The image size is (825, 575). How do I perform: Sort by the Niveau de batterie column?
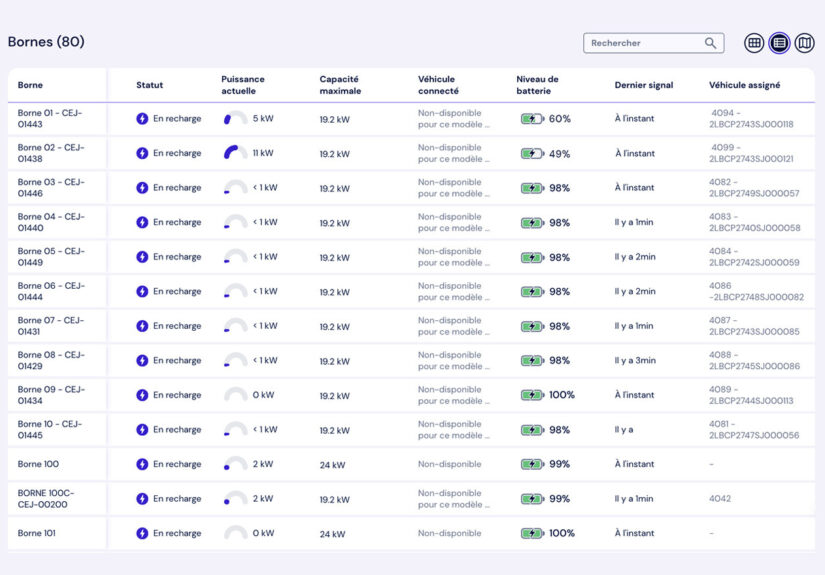coord(537,85)
